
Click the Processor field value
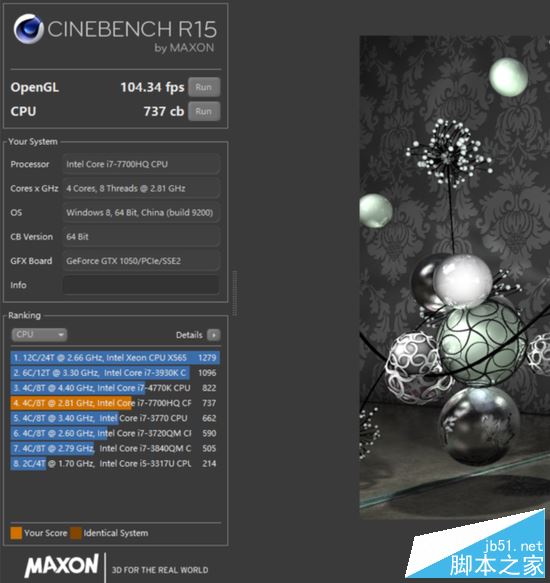click(x=141, y=164)
